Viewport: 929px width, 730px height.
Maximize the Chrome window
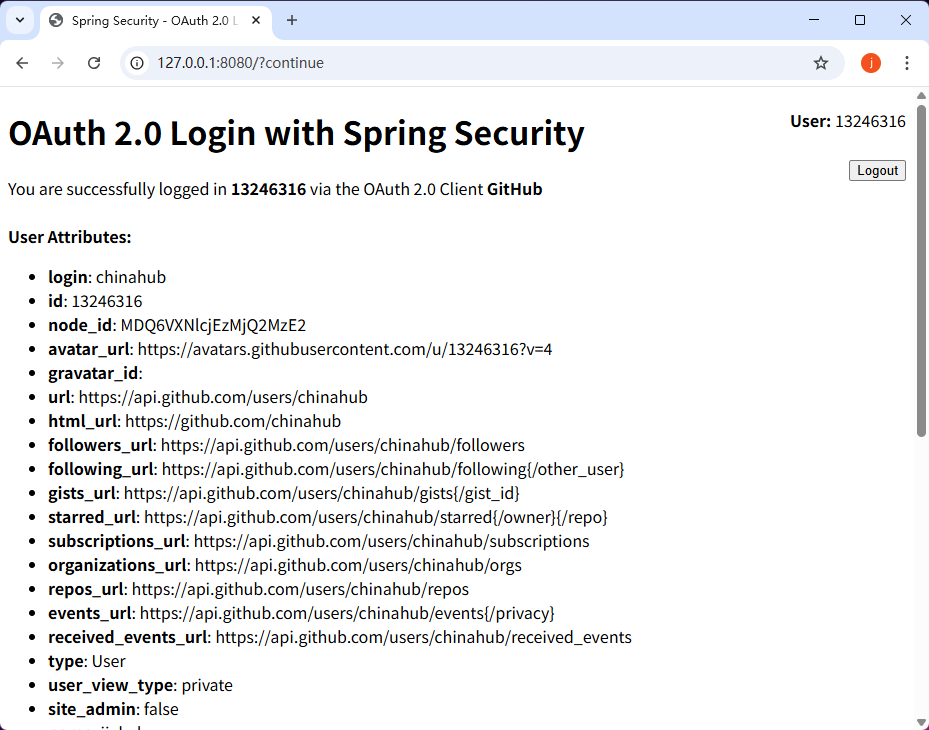click(x=860, y=20)
